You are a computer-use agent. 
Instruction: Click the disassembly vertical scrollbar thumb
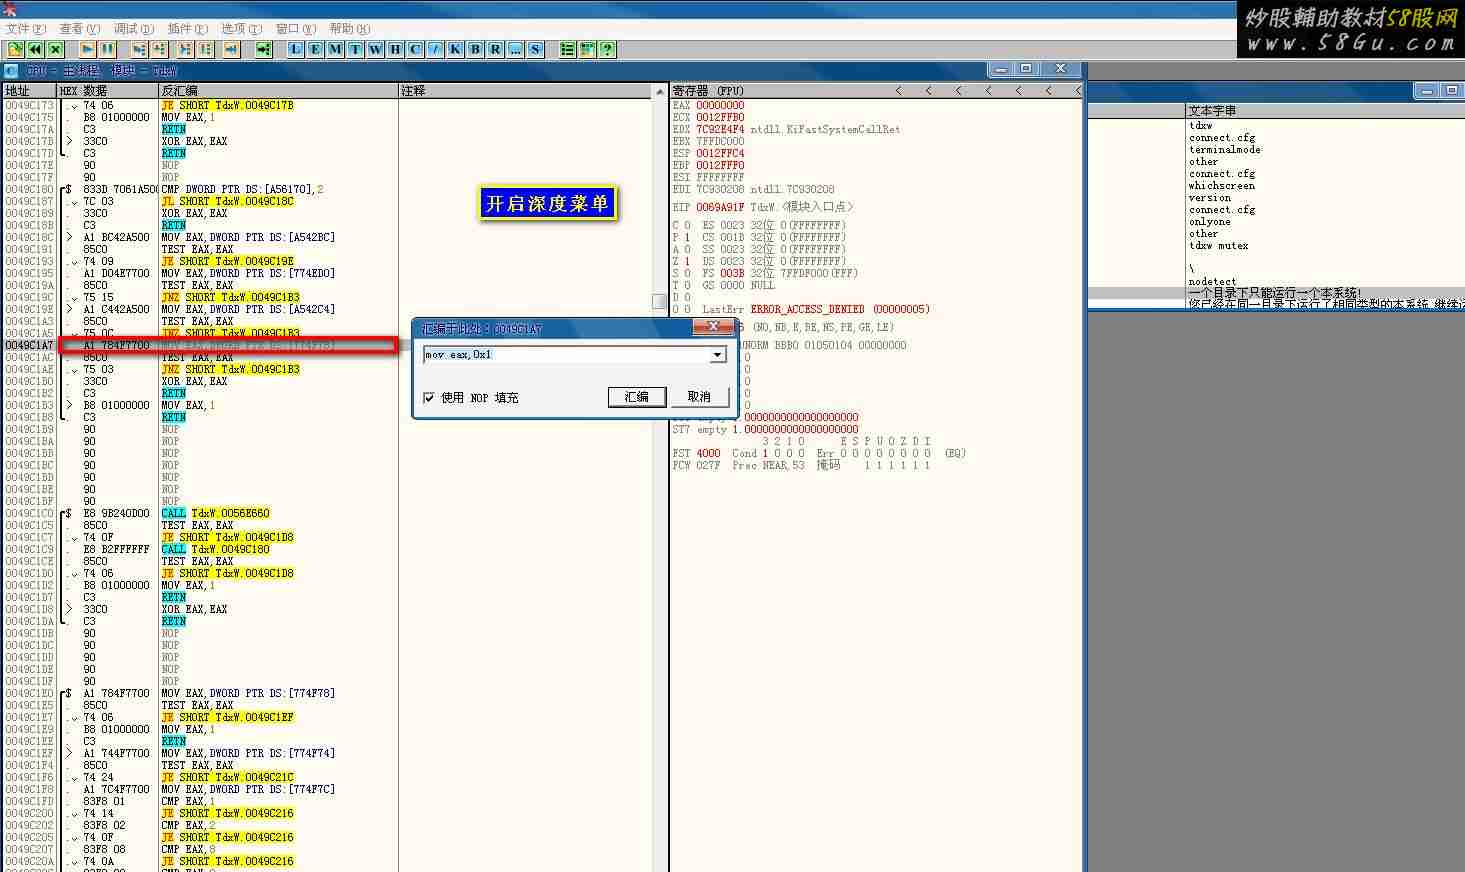click(658, 301)
